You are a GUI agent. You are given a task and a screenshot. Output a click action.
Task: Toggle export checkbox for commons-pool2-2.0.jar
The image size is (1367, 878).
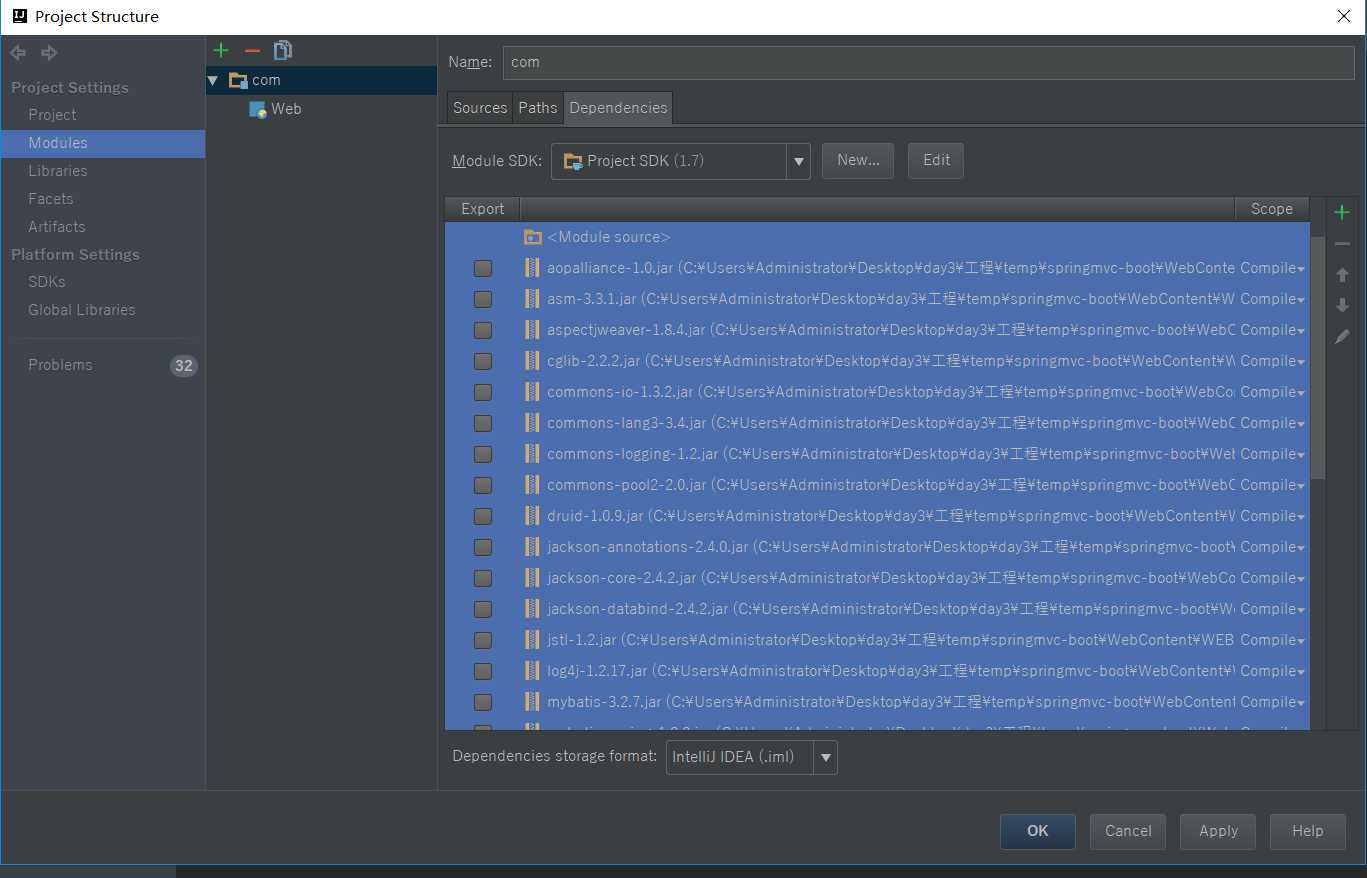tap(483, 485)
